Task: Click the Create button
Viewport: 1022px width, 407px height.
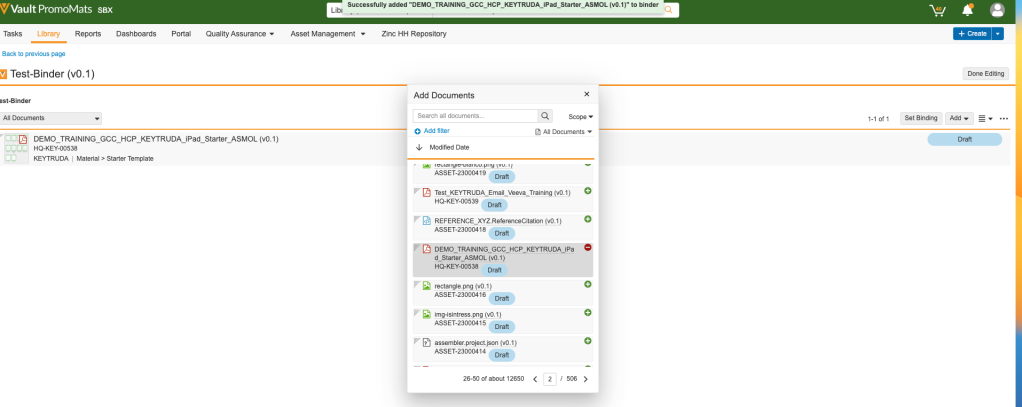Action: (x=972, y=33)
